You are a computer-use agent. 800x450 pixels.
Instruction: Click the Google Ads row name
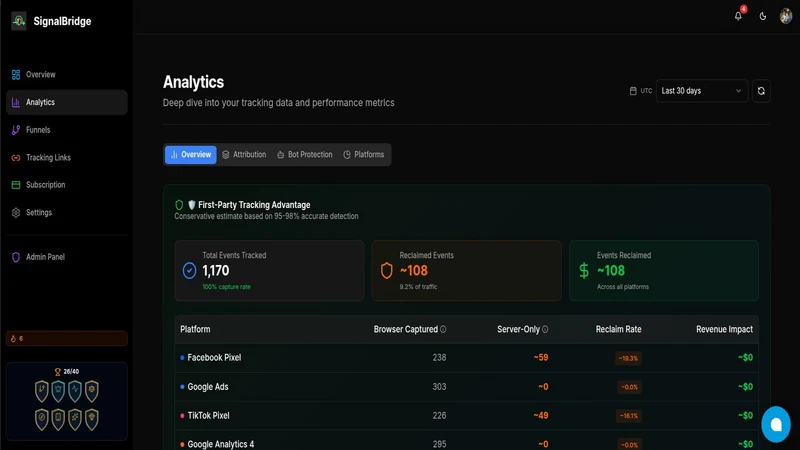(208, 387)
